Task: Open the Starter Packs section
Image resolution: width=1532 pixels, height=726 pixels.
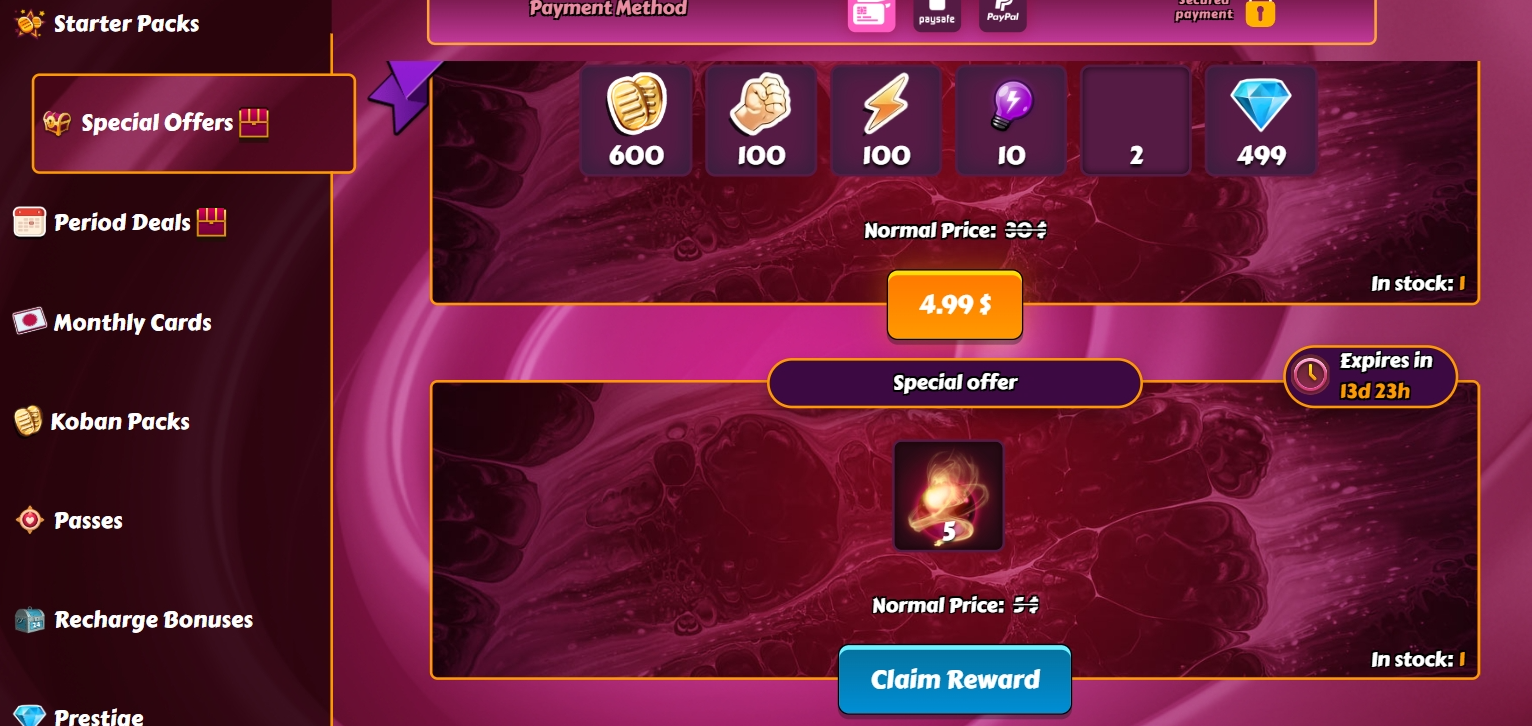Action: point(107,23)
